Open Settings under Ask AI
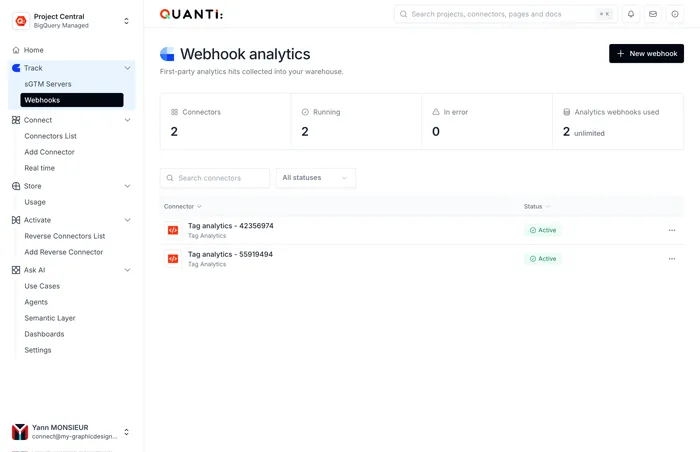The height and width of the screenshot is (452, 700). click(38, 350)
